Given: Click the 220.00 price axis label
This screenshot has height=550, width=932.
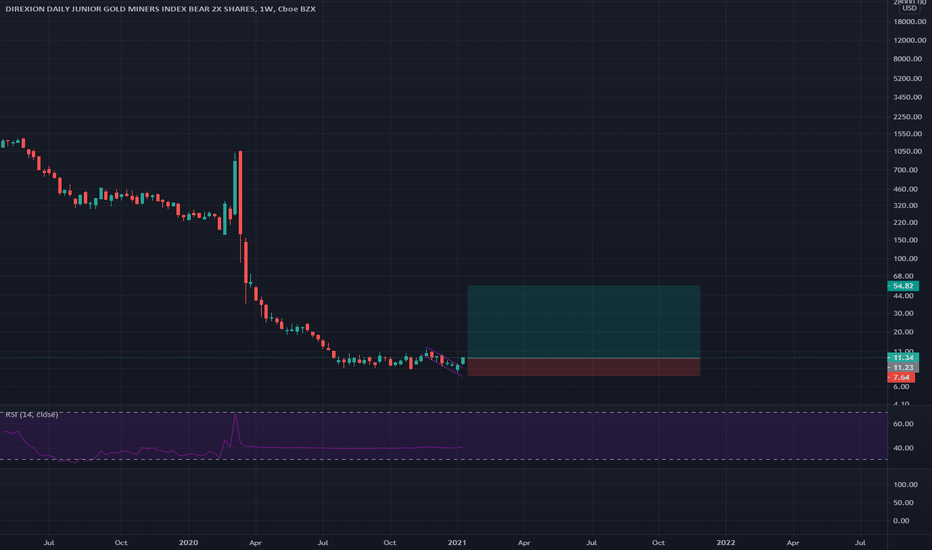Looking at the screenshot, I should tap(905, 222).
